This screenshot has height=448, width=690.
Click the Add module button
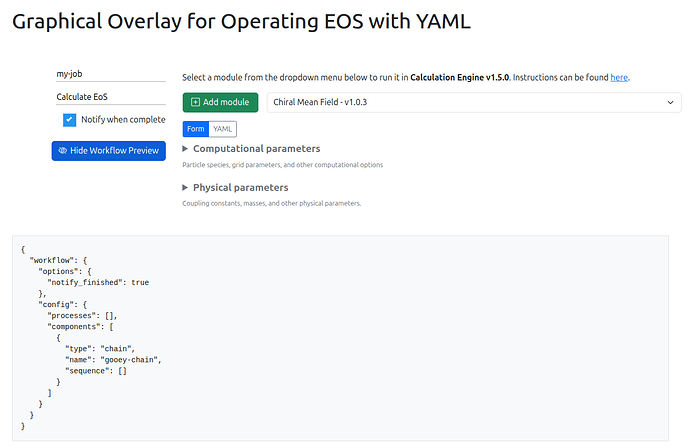[220, 102]
